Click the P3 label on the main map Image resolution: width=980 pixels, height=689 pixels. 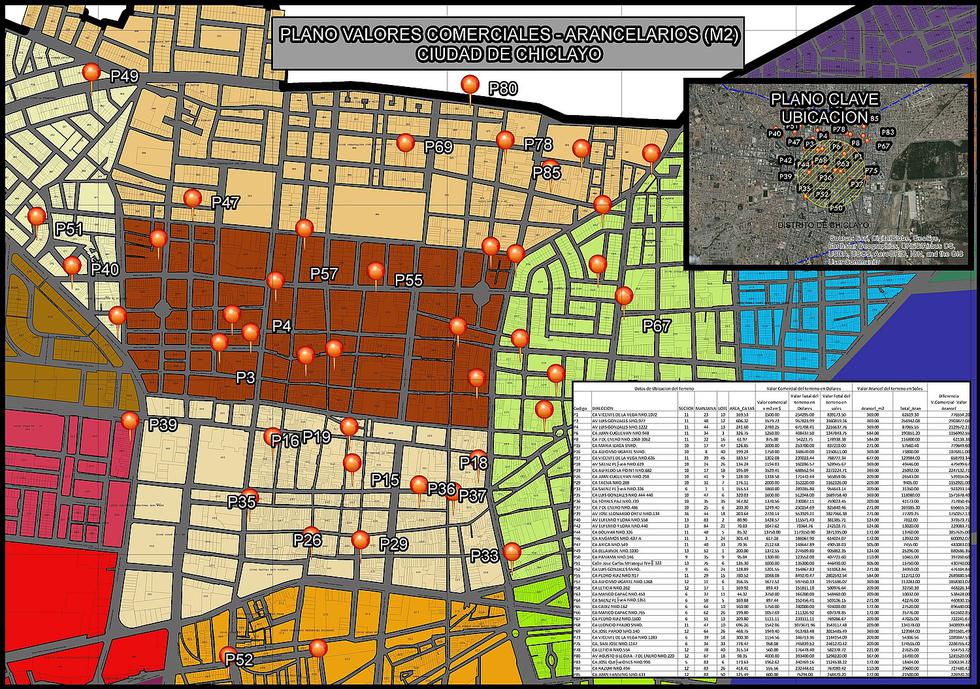click(246, 378)
